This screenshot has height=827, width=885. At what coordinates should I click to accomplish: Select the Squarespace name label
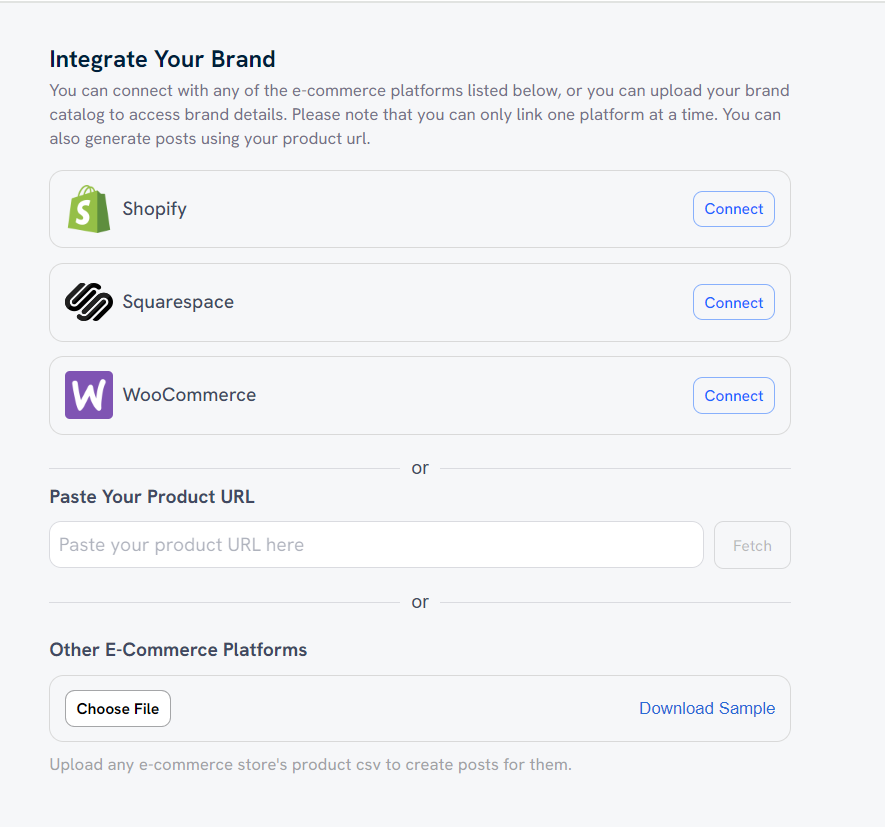point(178,302)
